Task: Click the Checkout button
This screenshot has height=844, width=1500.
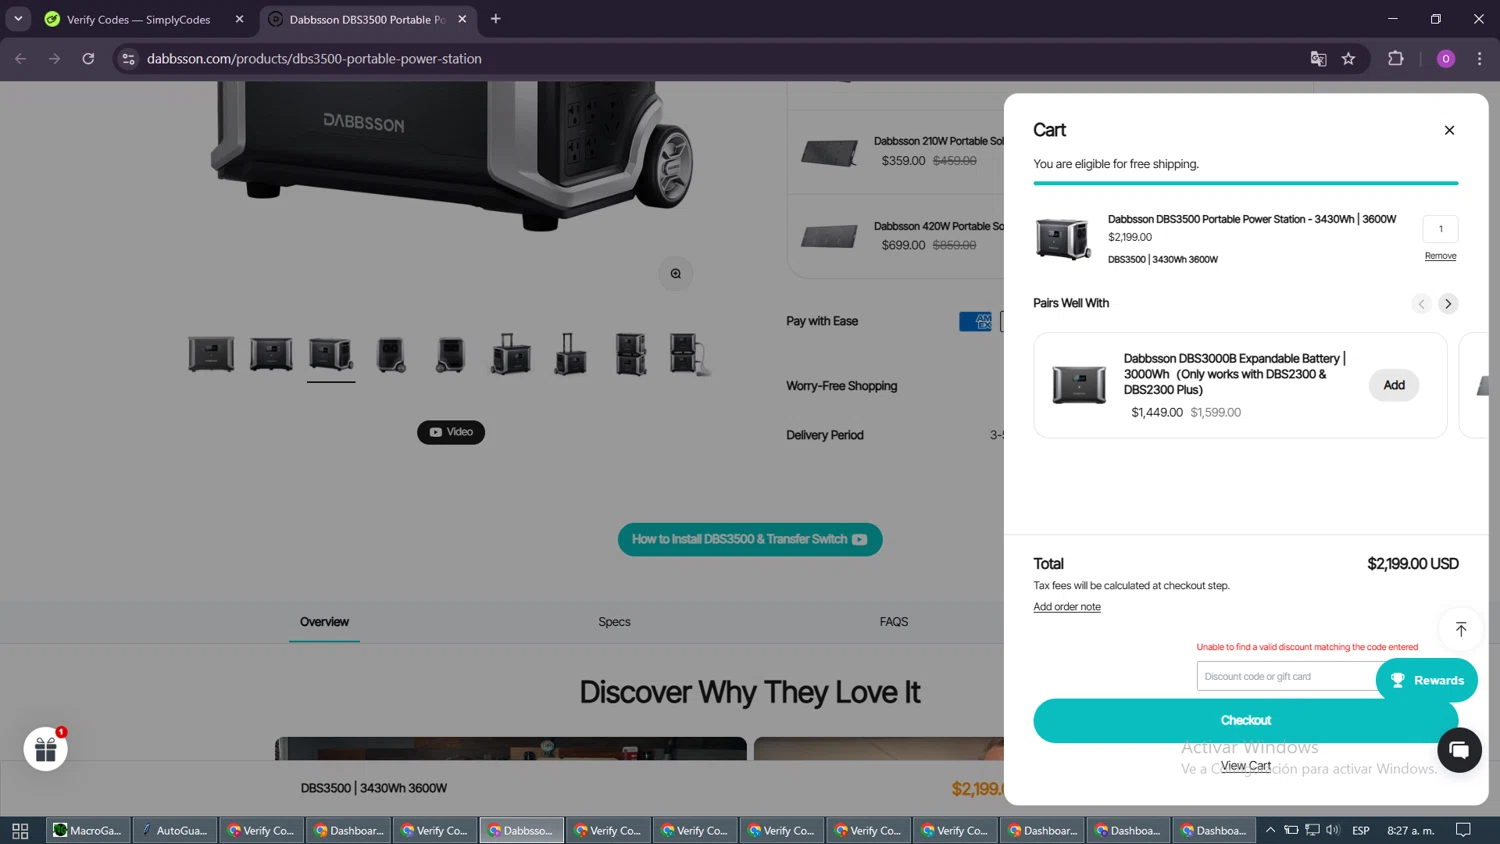Action: [1245, 720]
